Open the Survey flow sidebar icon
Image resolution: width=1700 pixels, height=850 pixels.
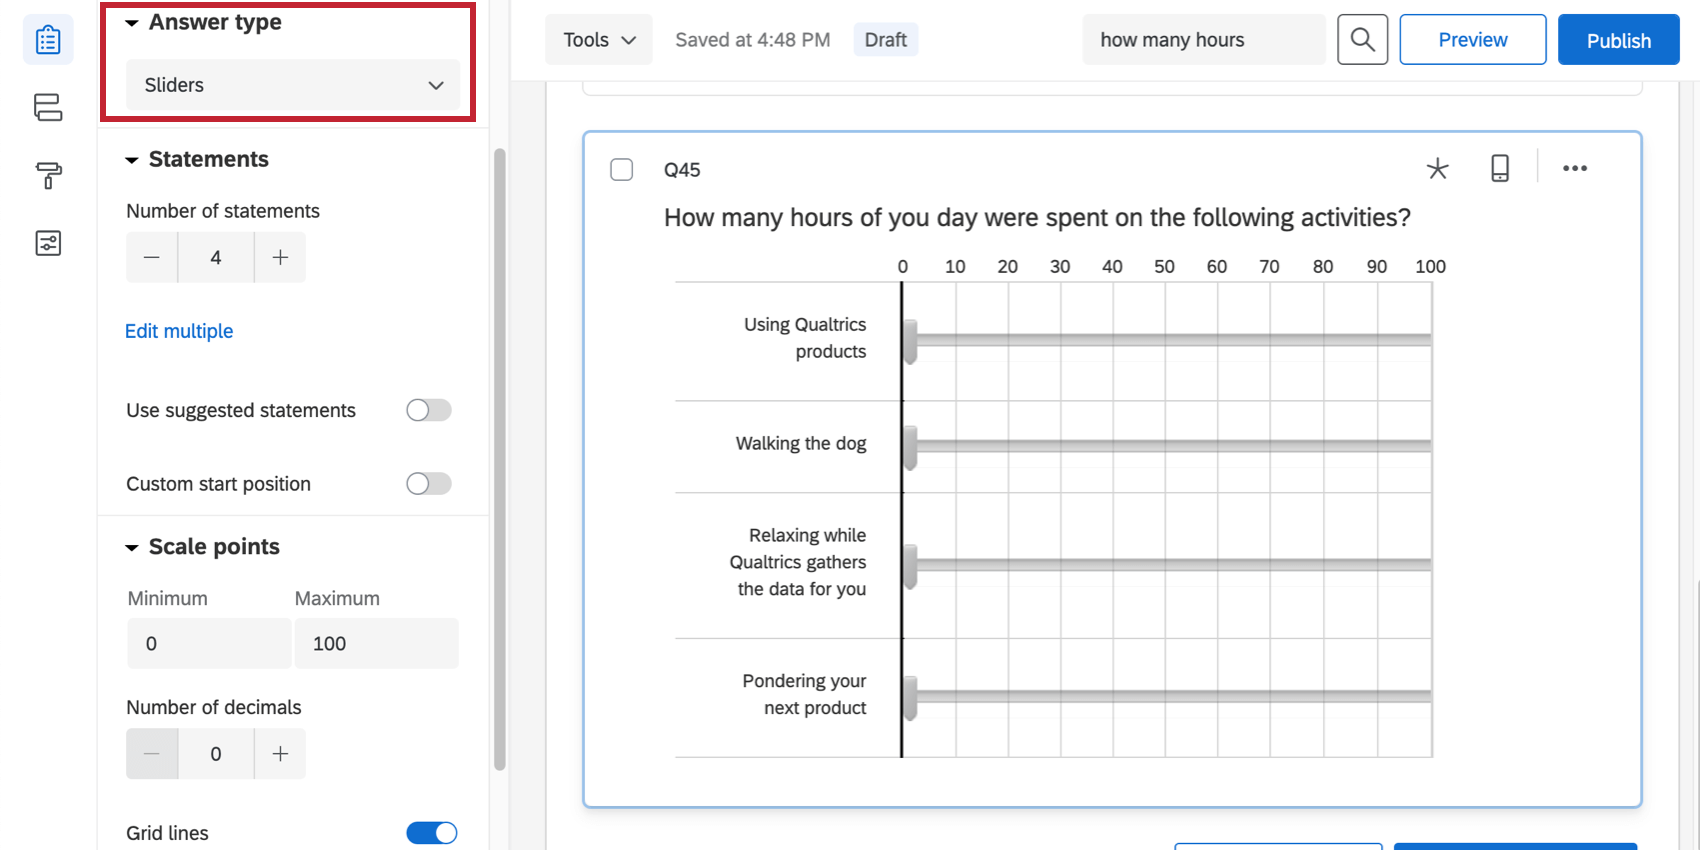tap(48, 107)
